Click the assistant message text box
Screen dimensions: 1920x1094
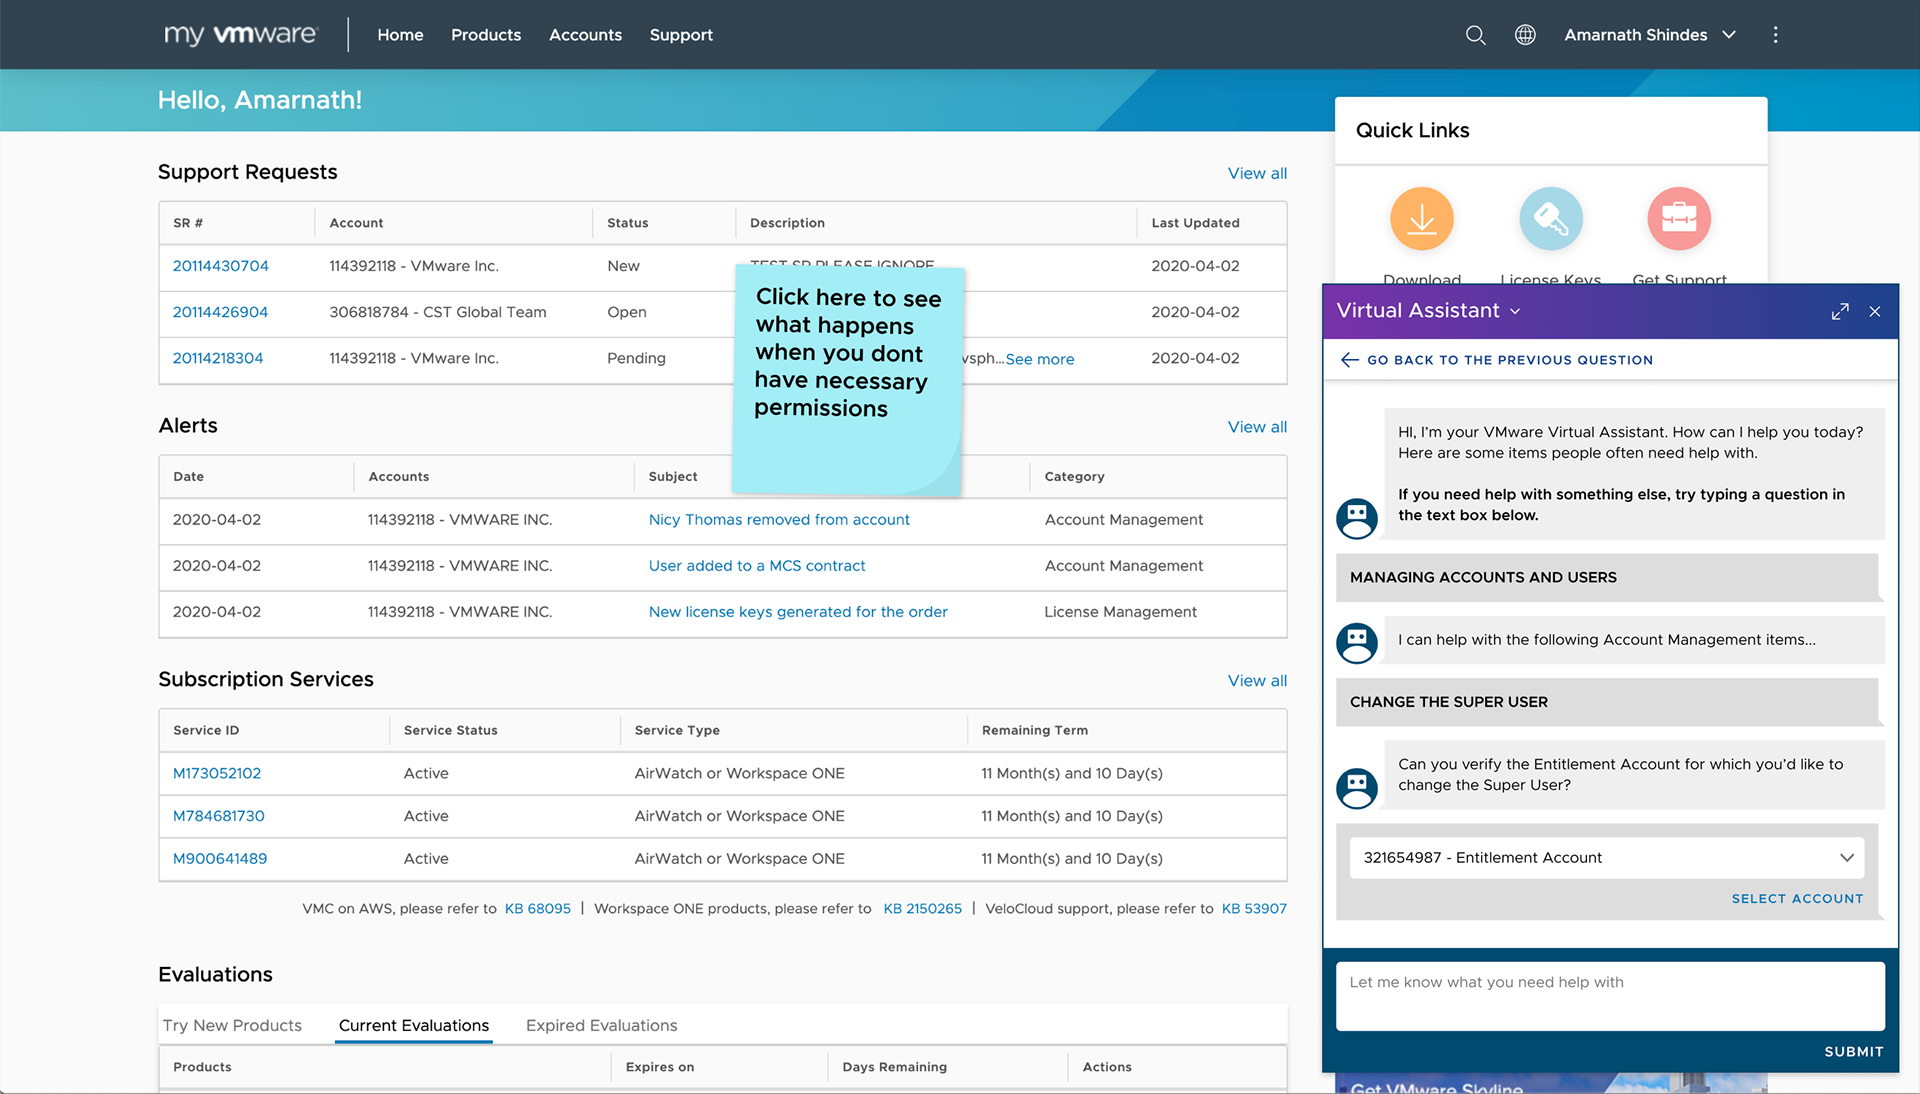[1610, 996]
